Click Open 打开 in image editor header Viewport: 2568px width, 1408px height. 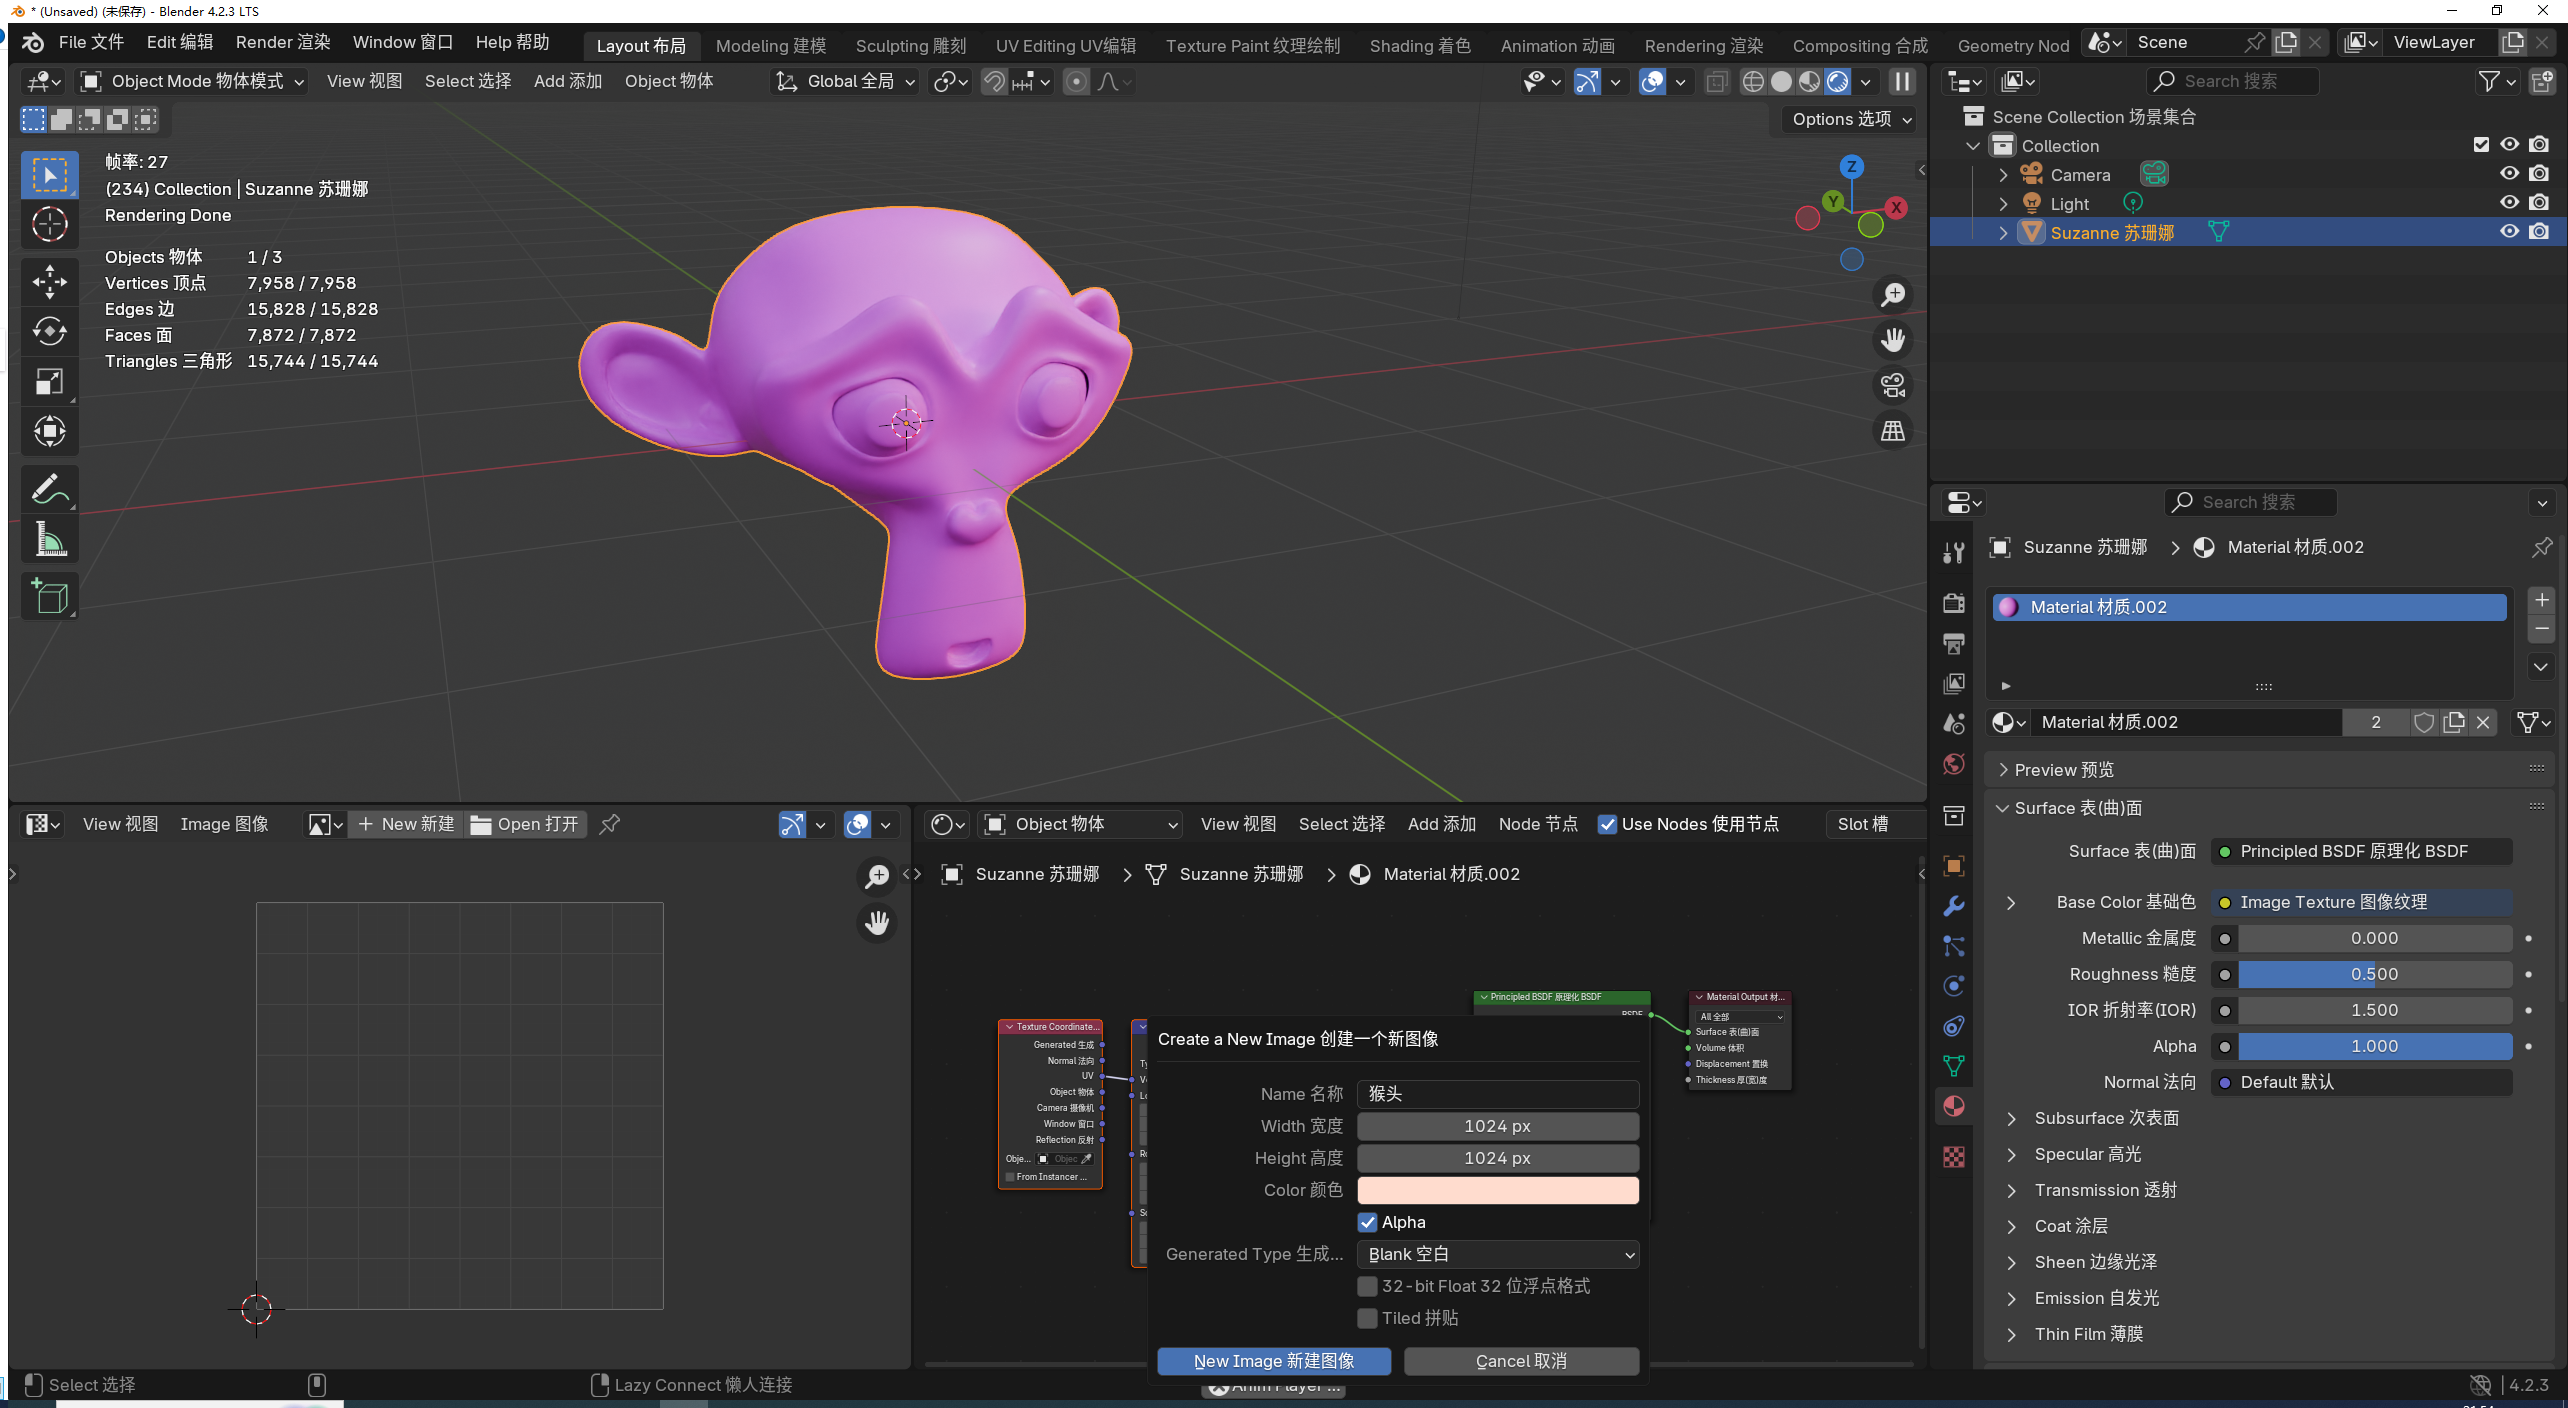click(525, 824)
